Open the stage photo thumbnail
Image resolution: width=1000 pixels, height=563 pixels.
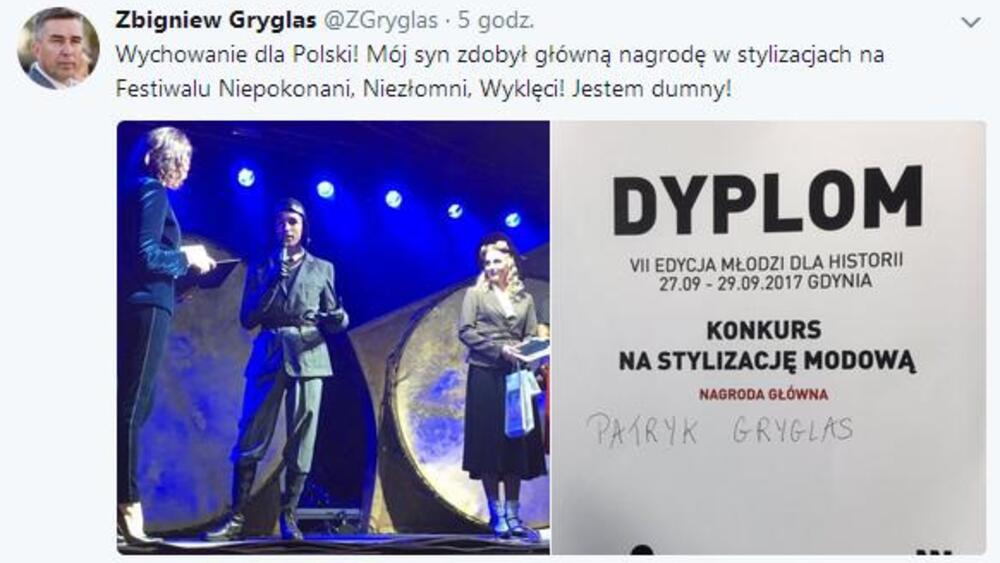[333, 337]
